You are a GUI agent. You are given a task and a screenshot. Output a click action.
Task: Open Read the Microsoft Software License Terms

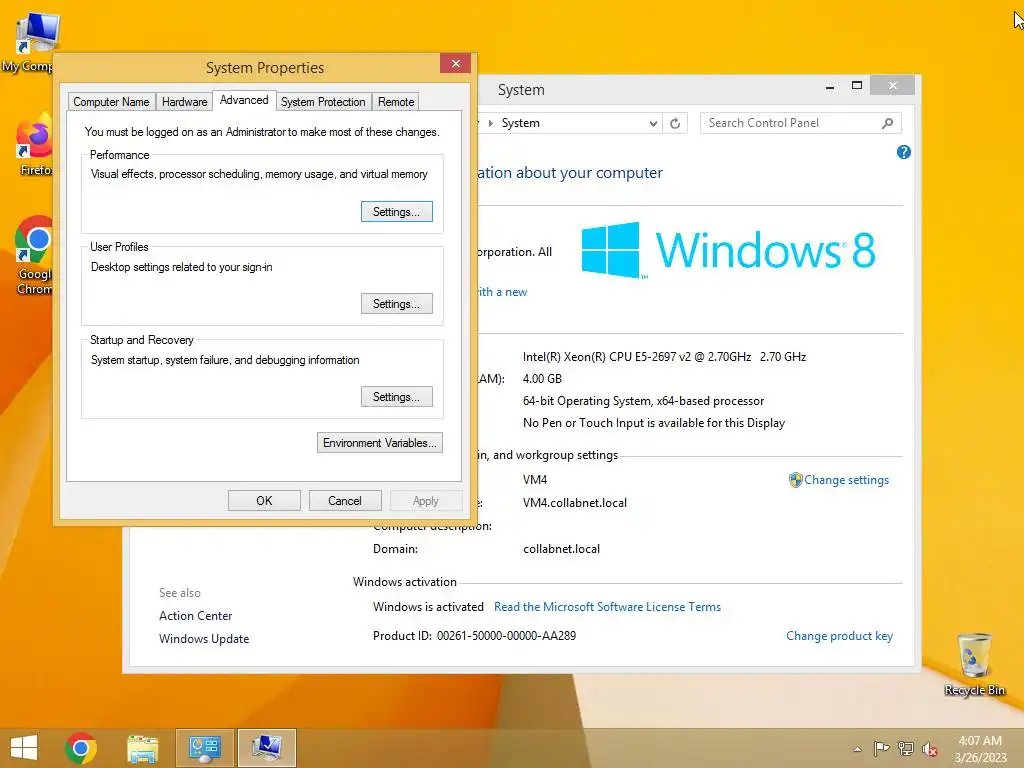point(607,607)
